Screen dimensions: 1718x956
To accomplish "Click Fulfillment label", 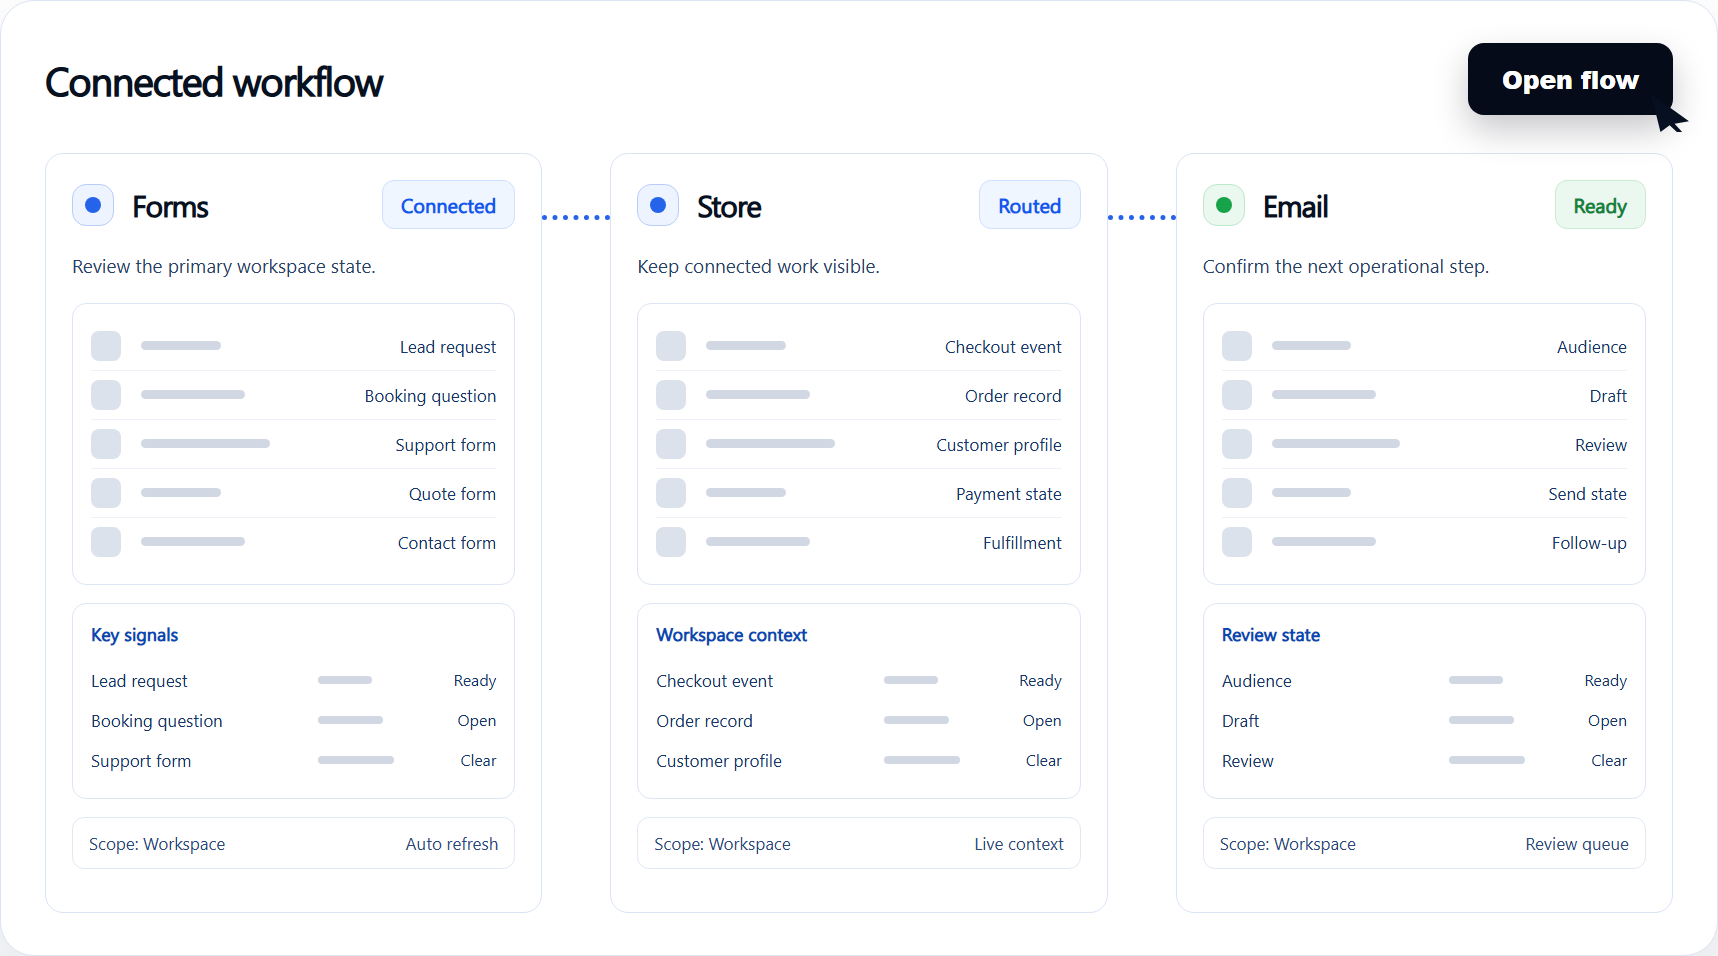I will click(1022, 543).
